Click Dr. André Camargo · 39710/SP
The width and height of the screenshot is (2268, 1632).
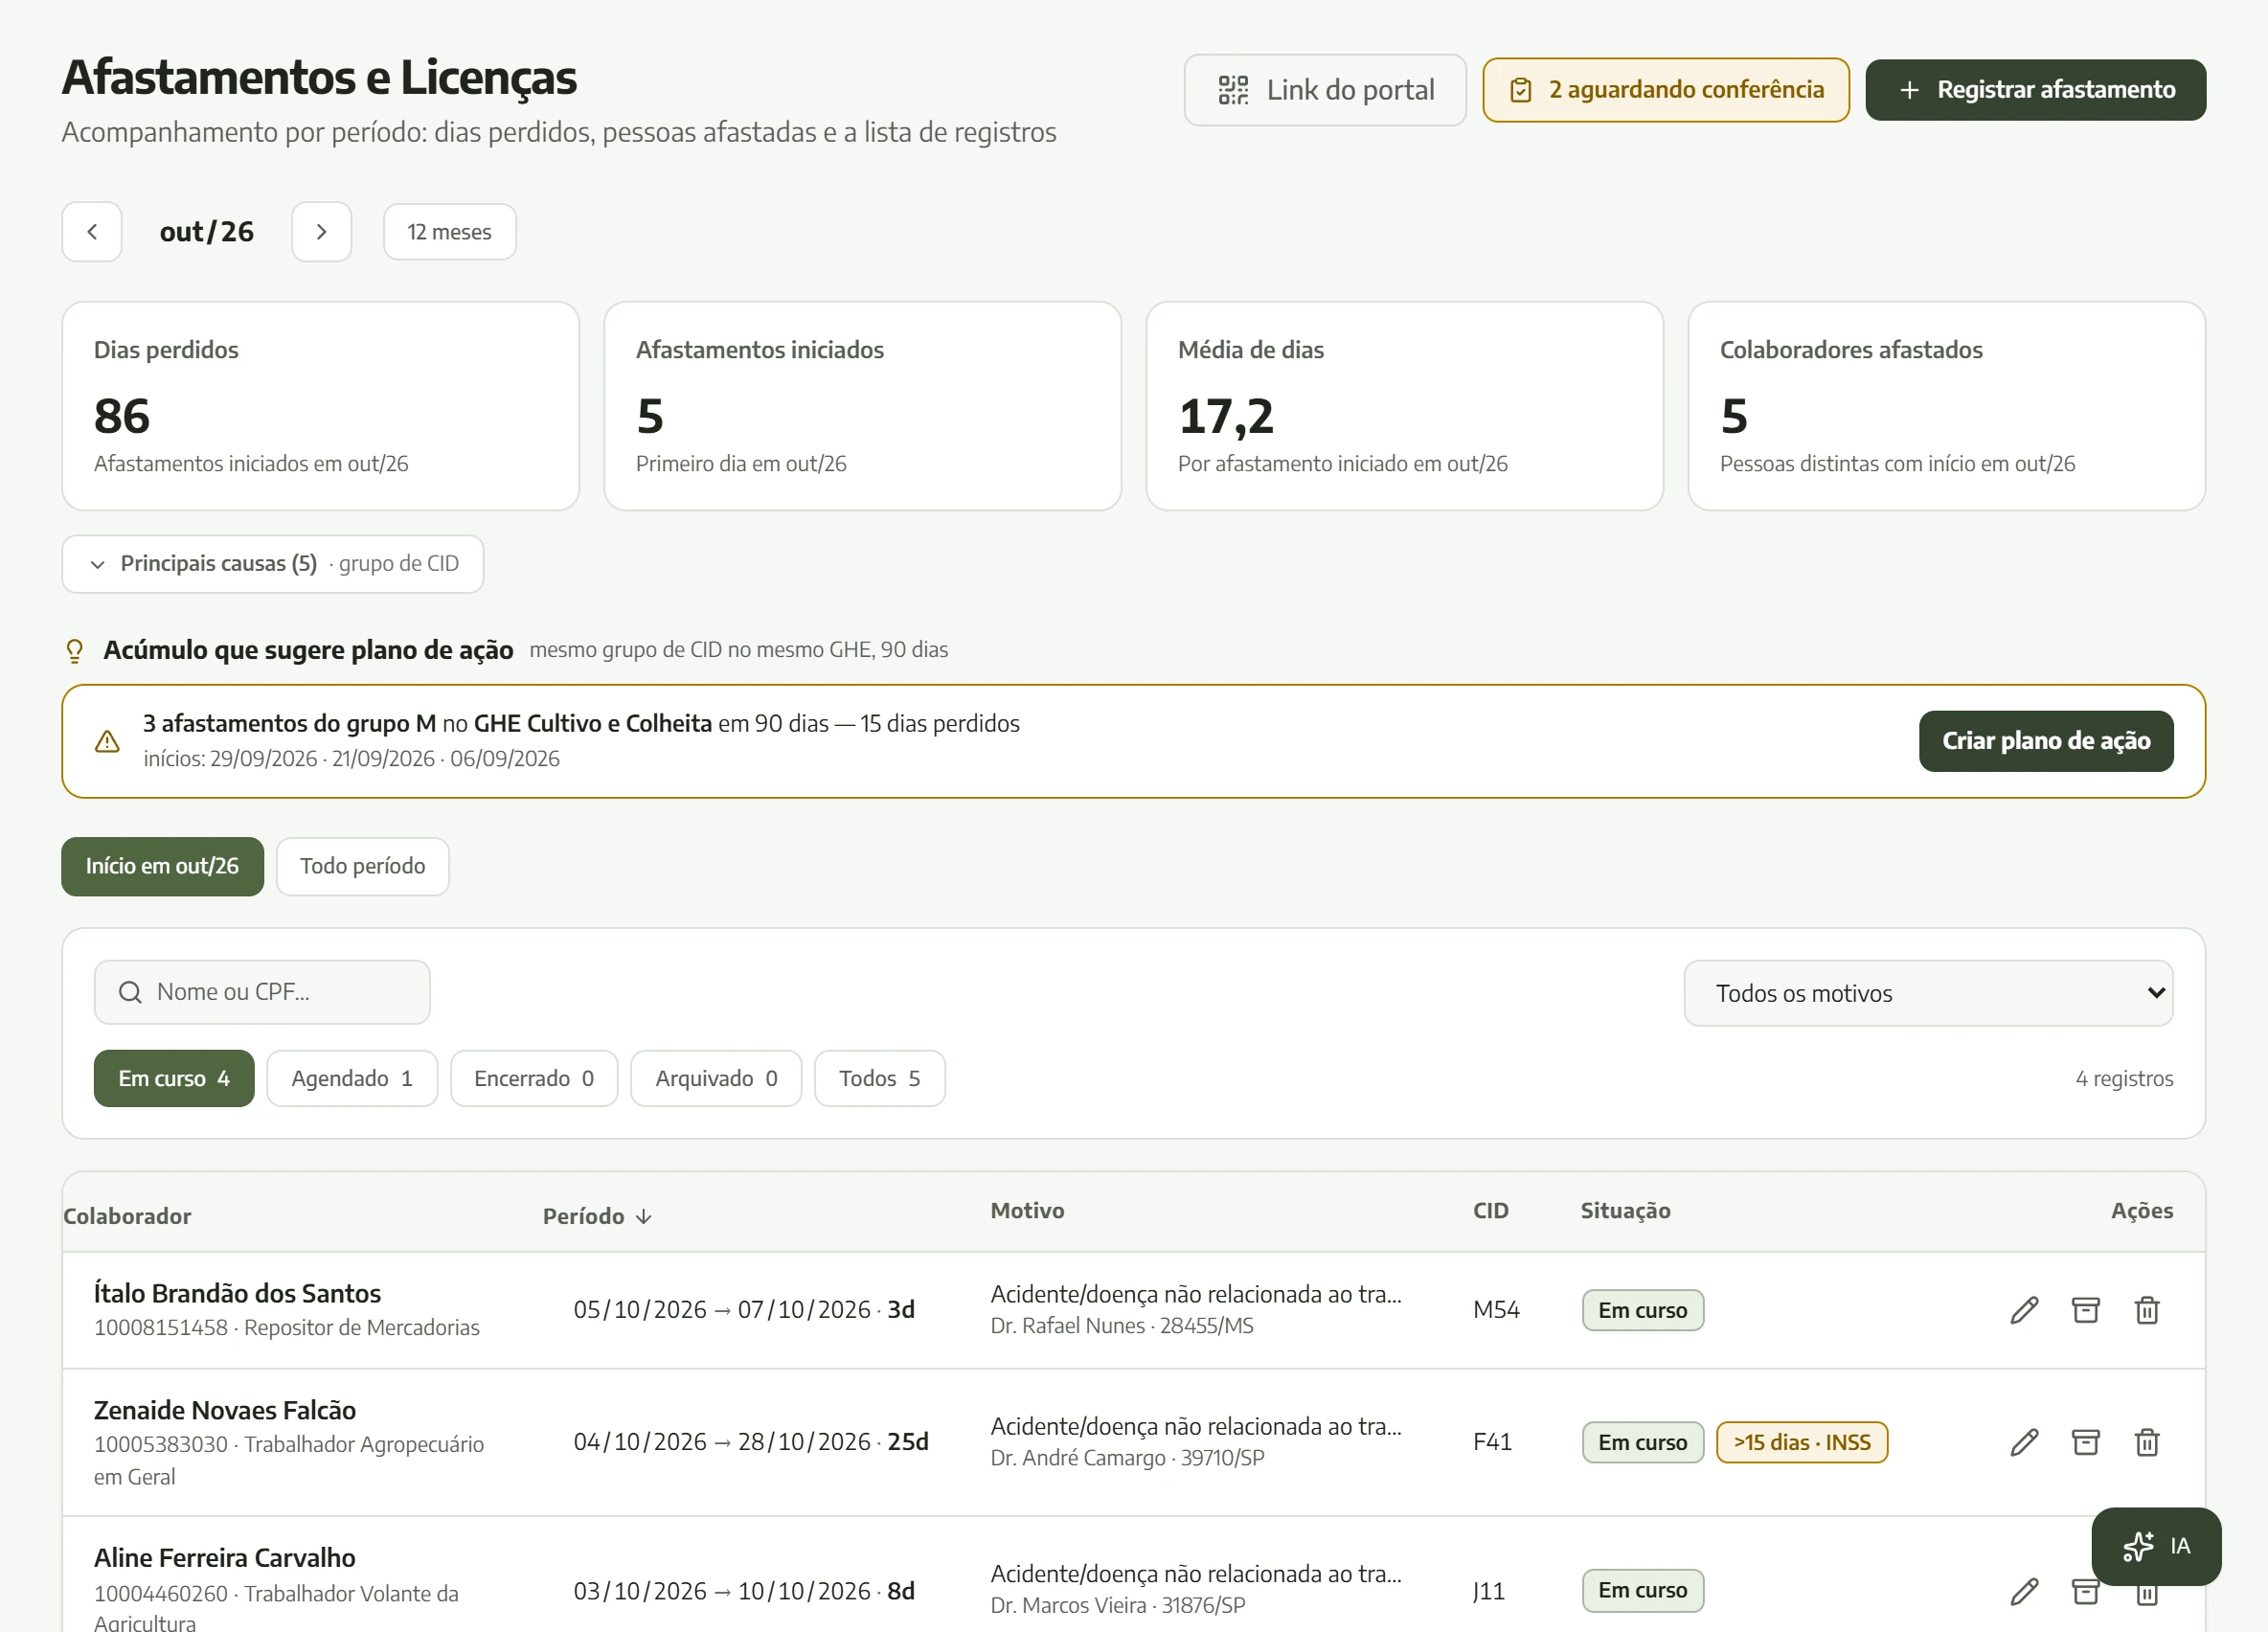[1127, 1458]
